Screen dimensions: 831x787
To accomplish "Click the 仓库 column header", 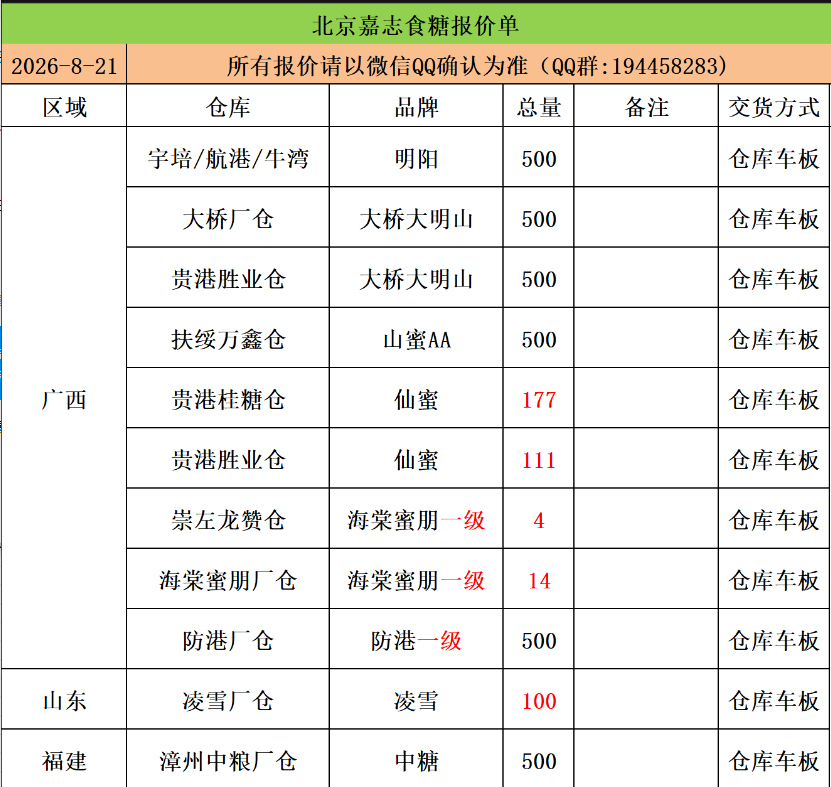I will tap(228, 107).
